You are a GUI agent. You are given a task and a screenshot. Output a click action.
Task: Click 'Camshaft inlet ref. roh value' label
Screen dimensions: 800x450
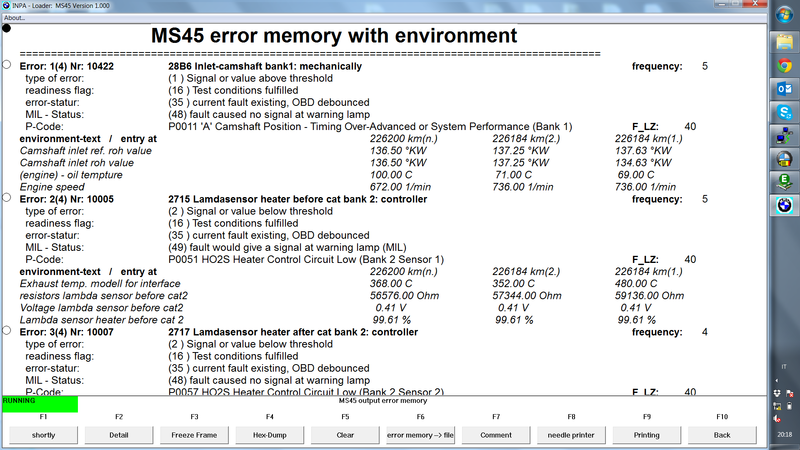pos(86,151)
